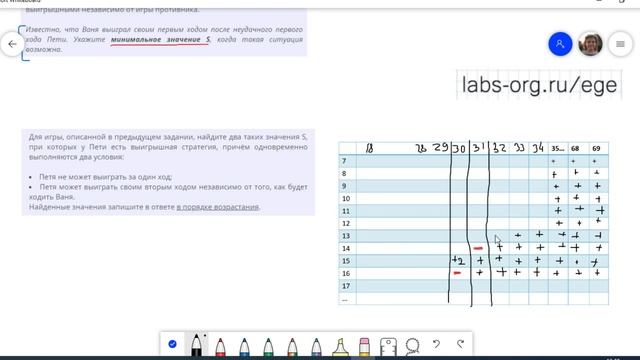This screenshot has height=360, width=640.
Task: Select row label '15' in the table
Action: [x=346, y=261]
